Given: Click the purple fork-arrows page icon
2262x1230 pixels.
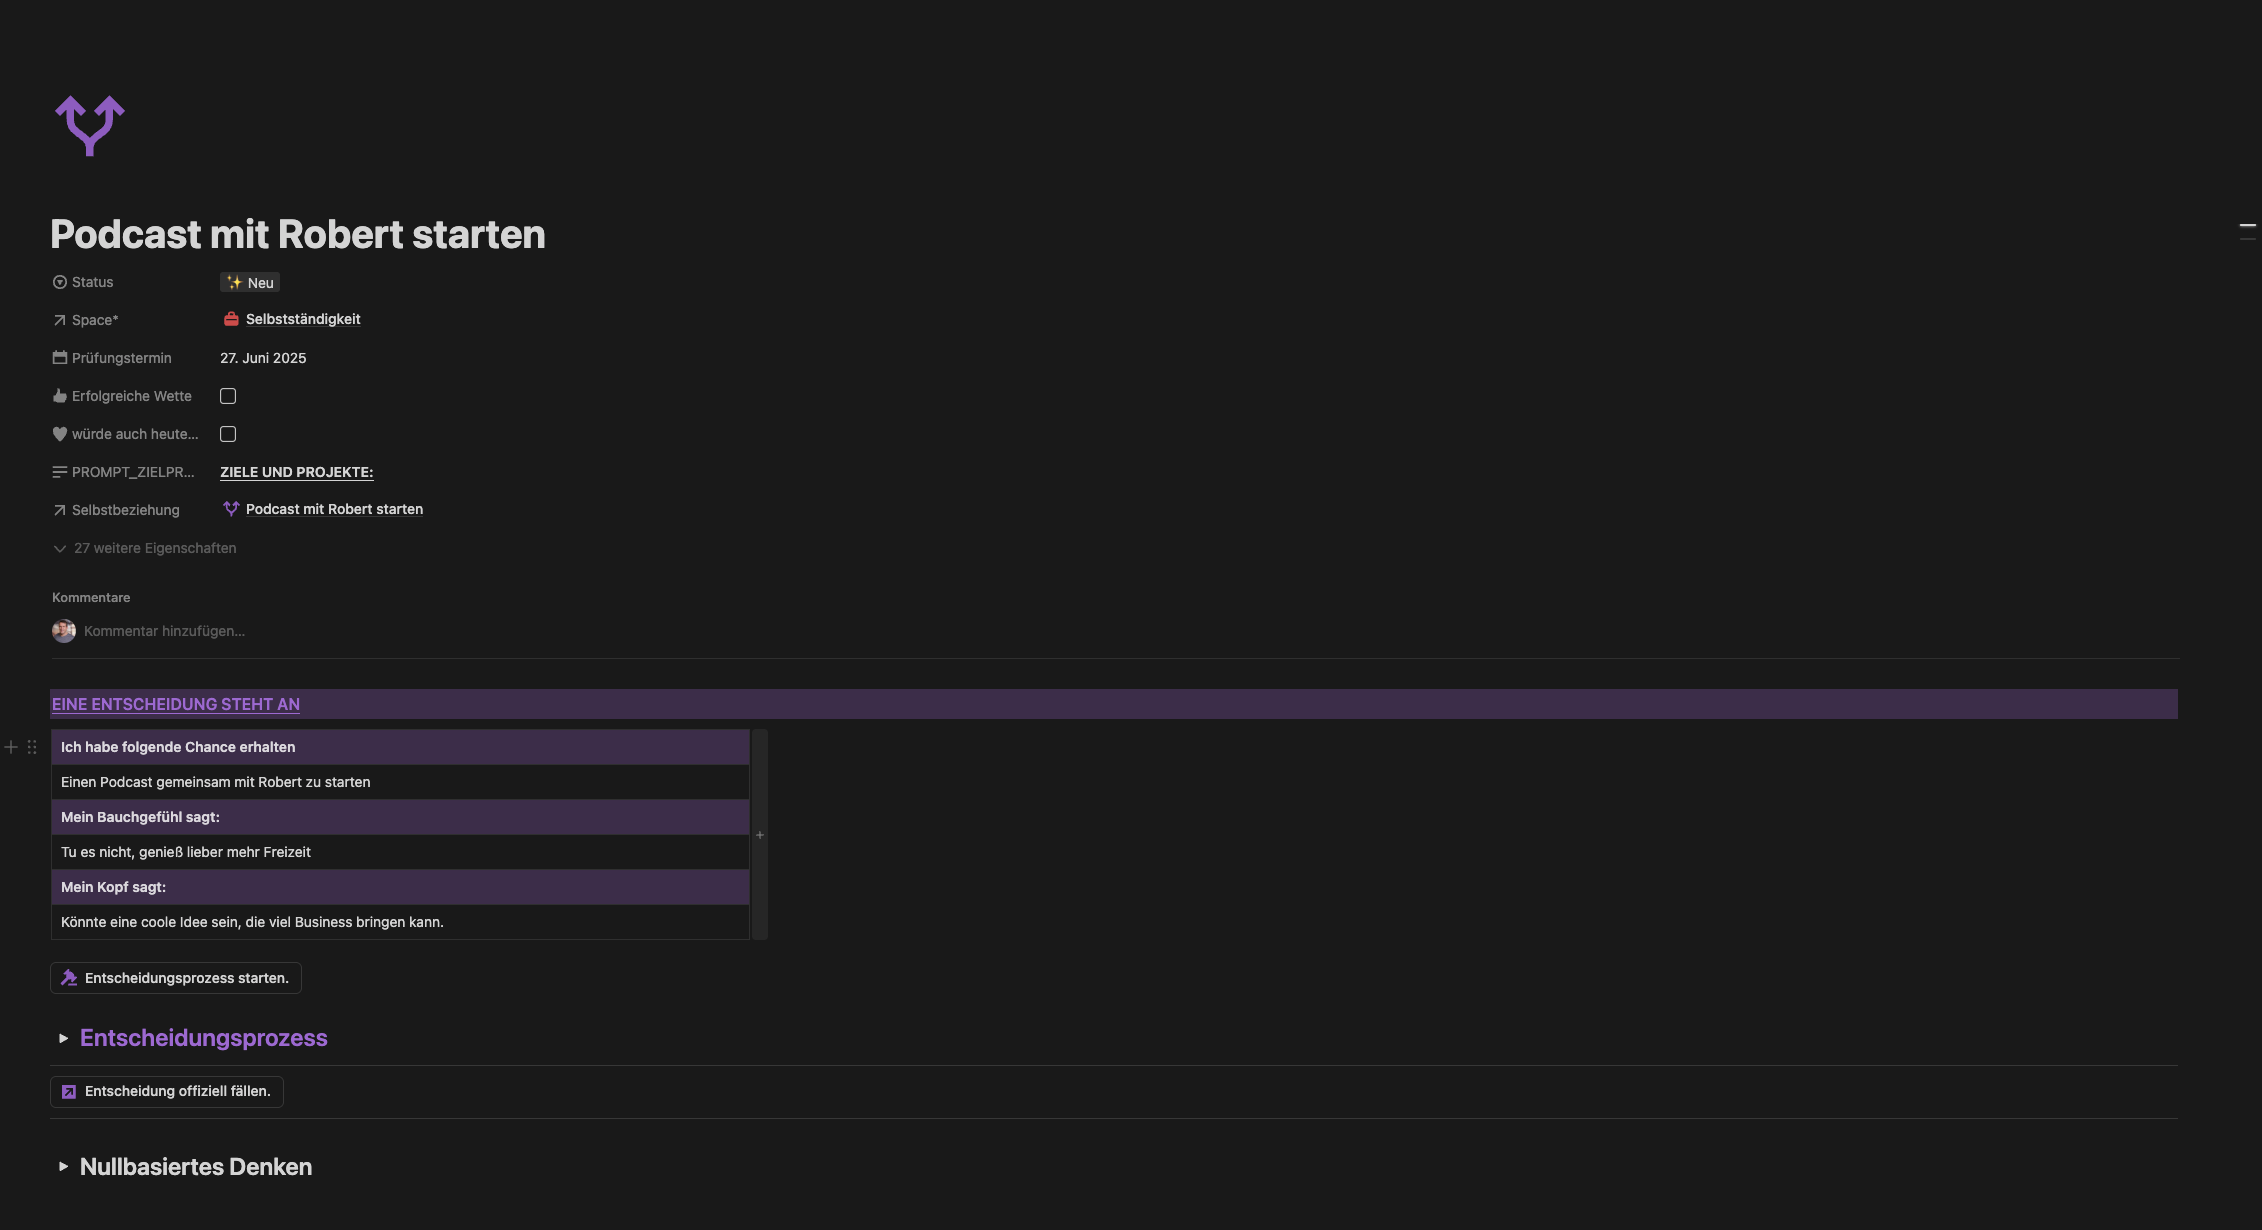Looking at the screenshot, I should [90, 126].
